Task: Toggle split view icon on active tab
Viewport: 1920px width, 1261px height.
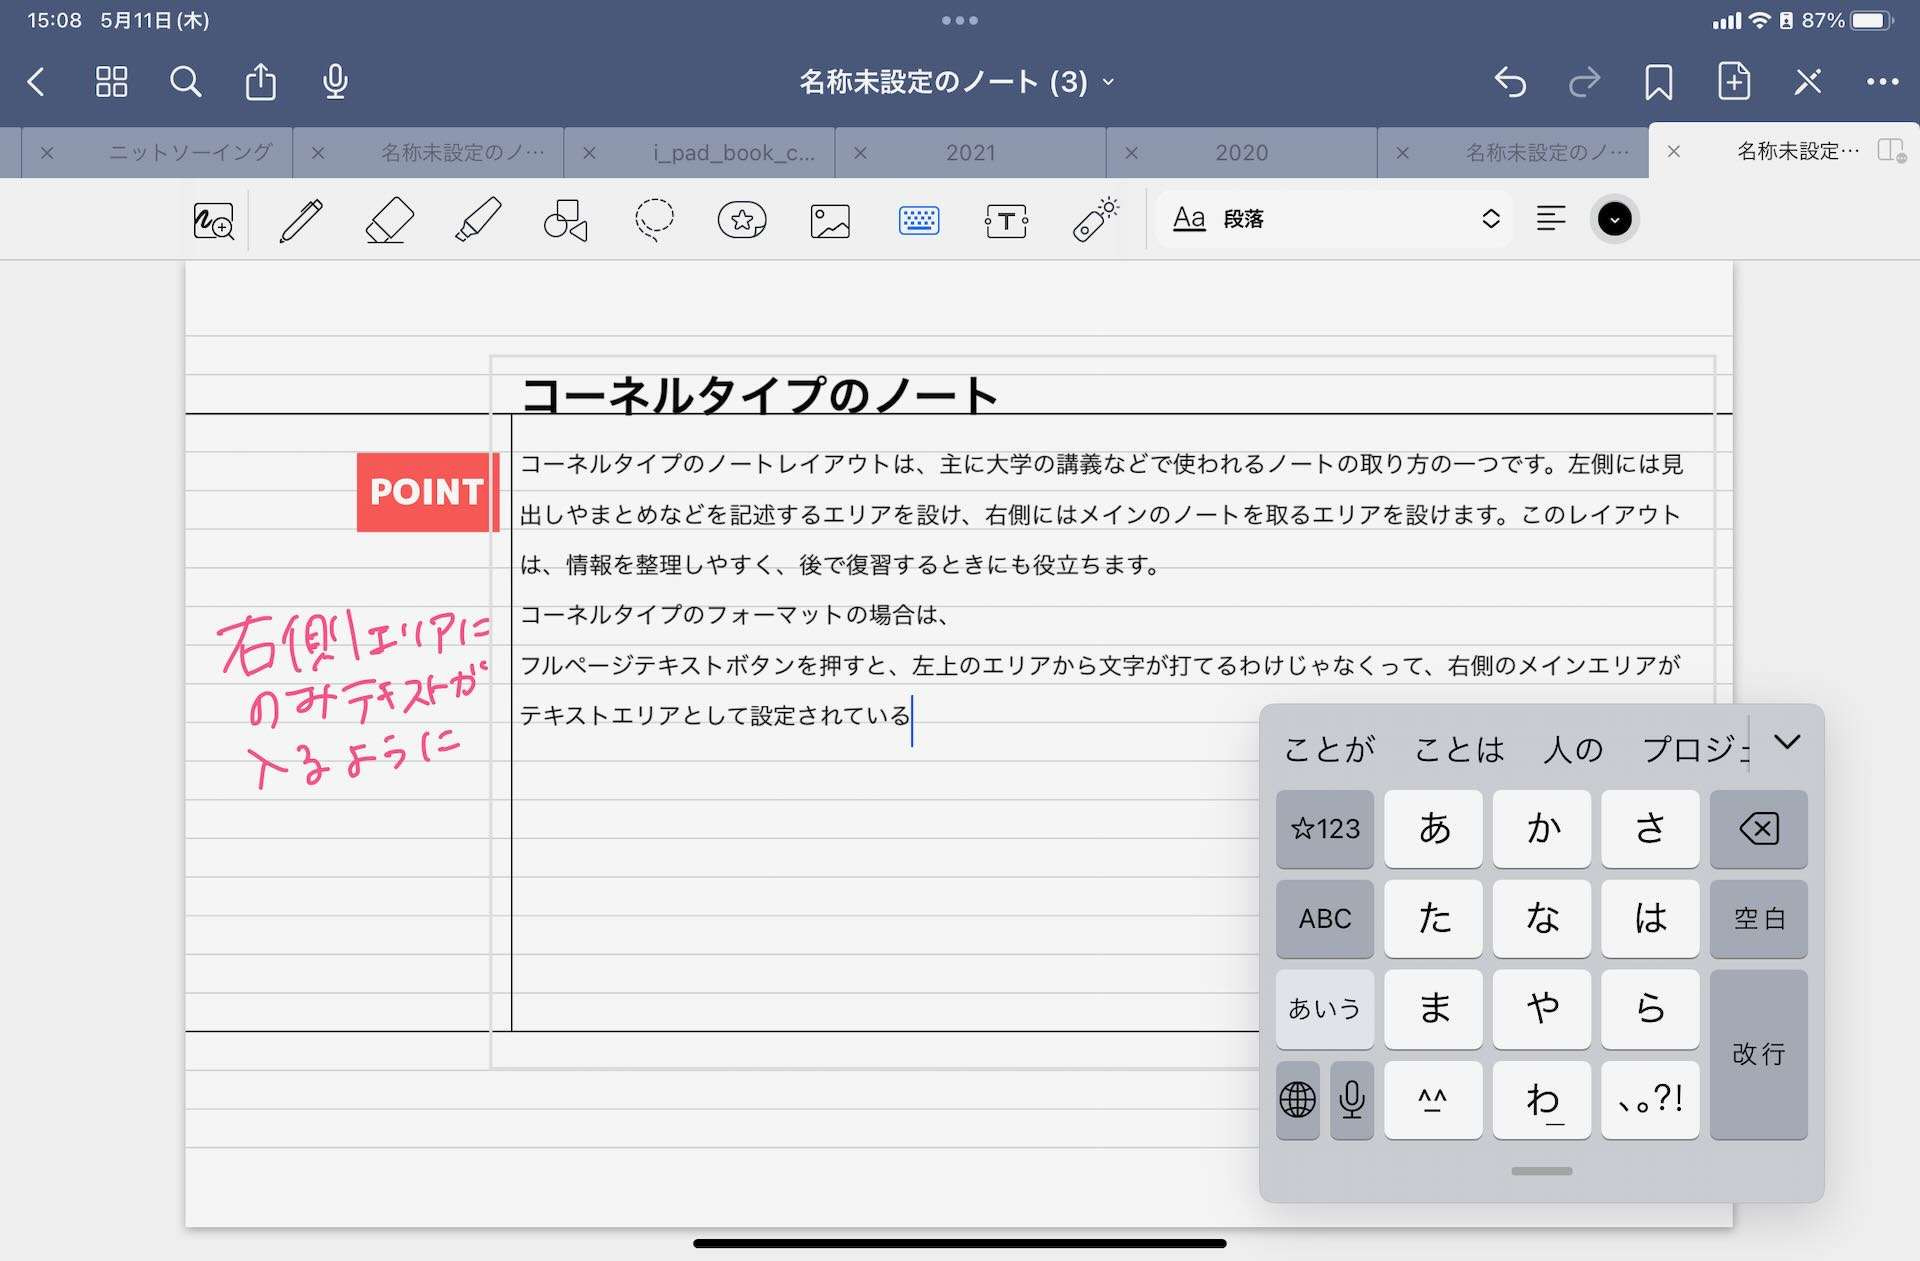Action: click(1890, 151)
